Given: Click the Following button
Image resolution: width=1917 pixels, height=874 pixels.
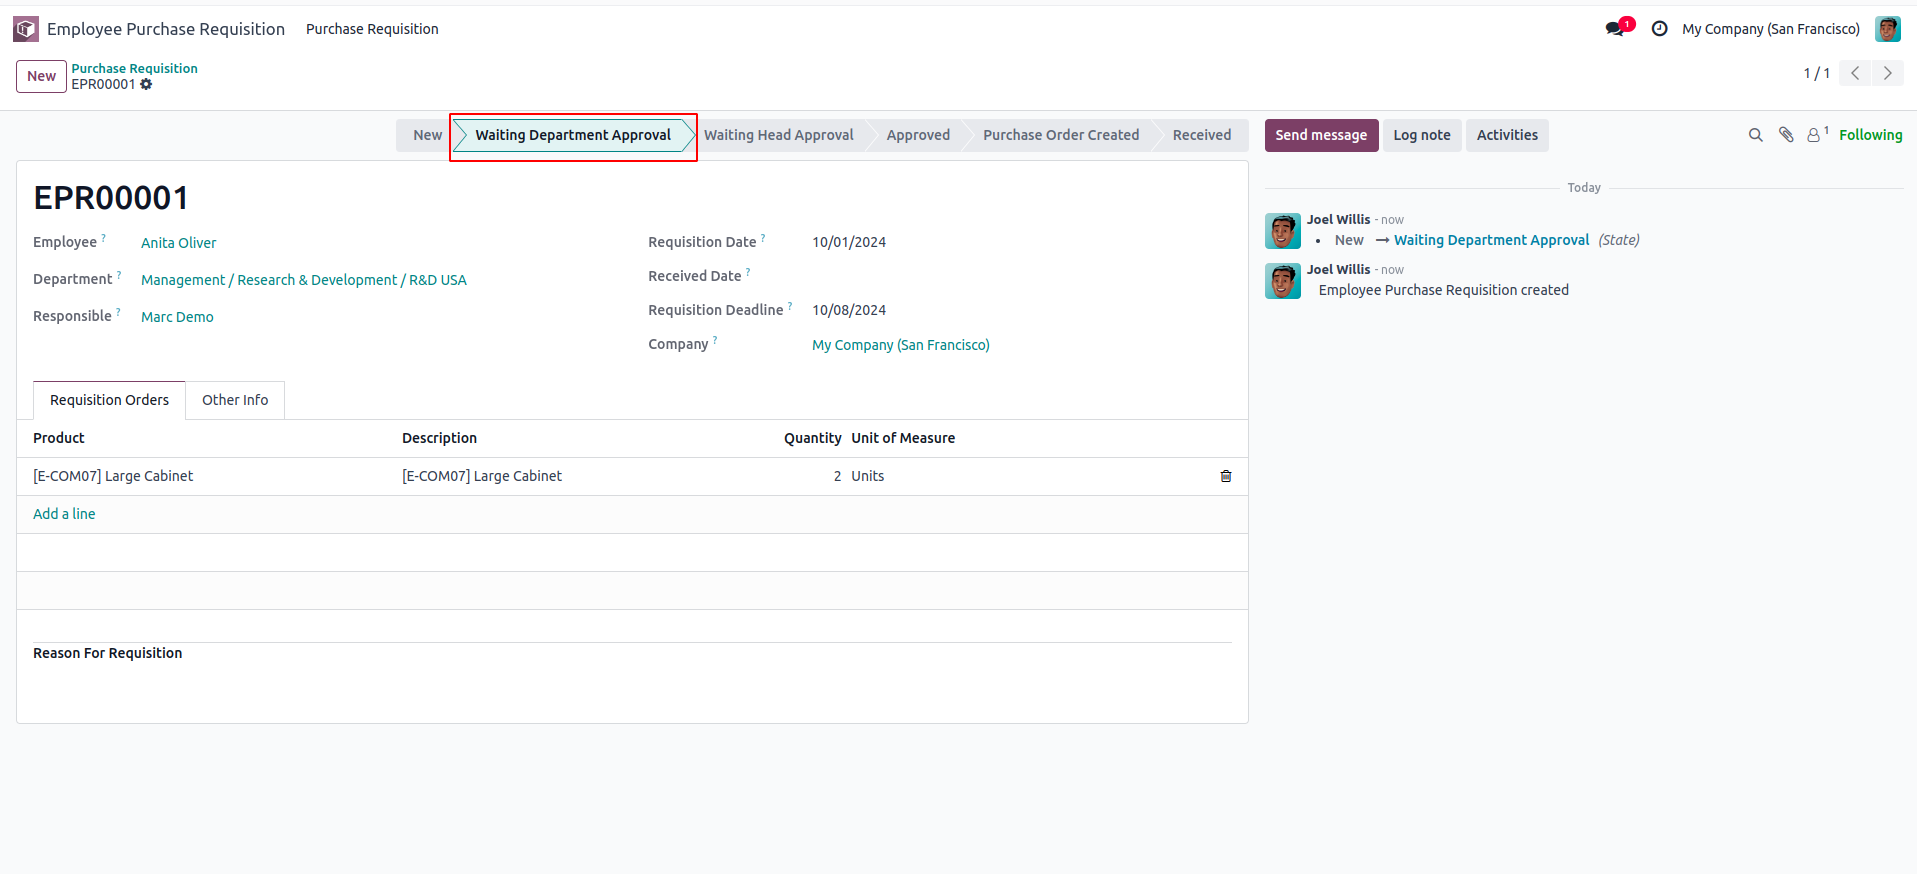Looking at the screenshot, I should point(1870,135).
